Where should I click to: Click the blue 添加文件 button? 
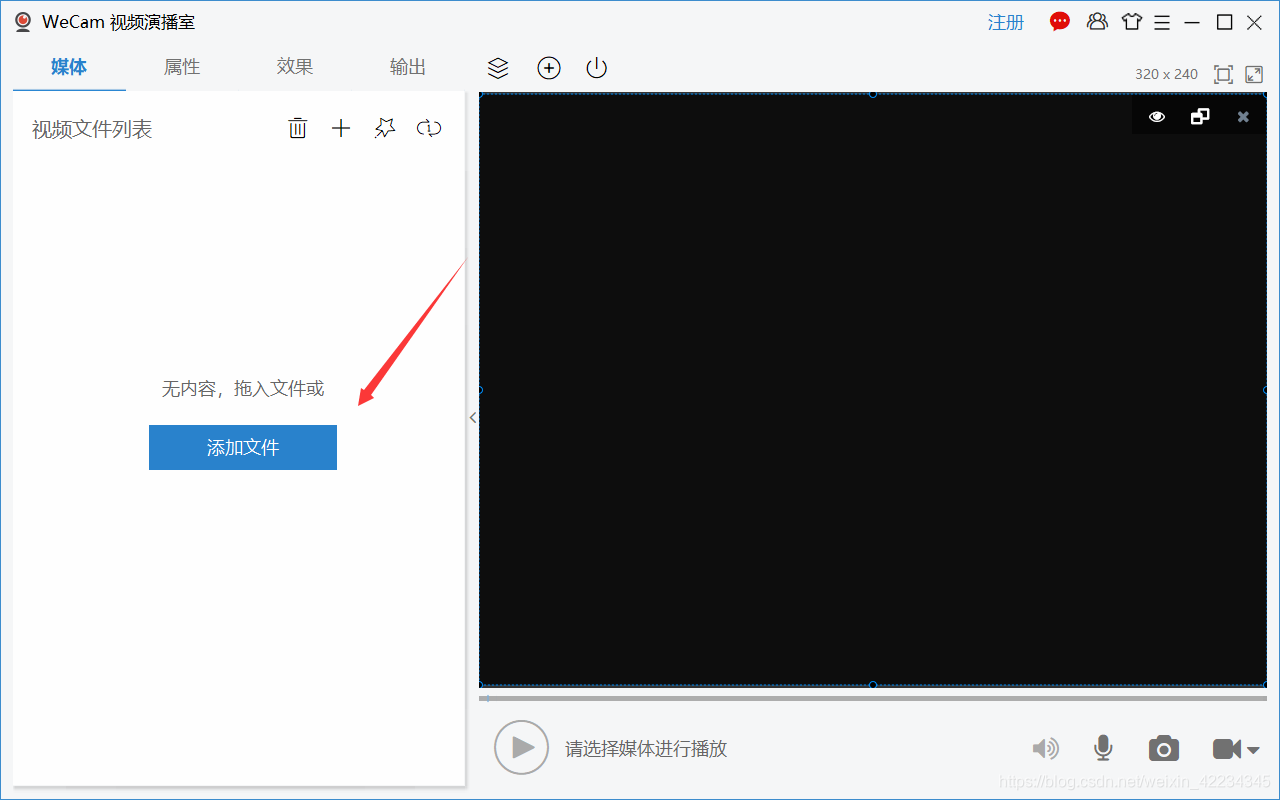(x=243, y=447)
